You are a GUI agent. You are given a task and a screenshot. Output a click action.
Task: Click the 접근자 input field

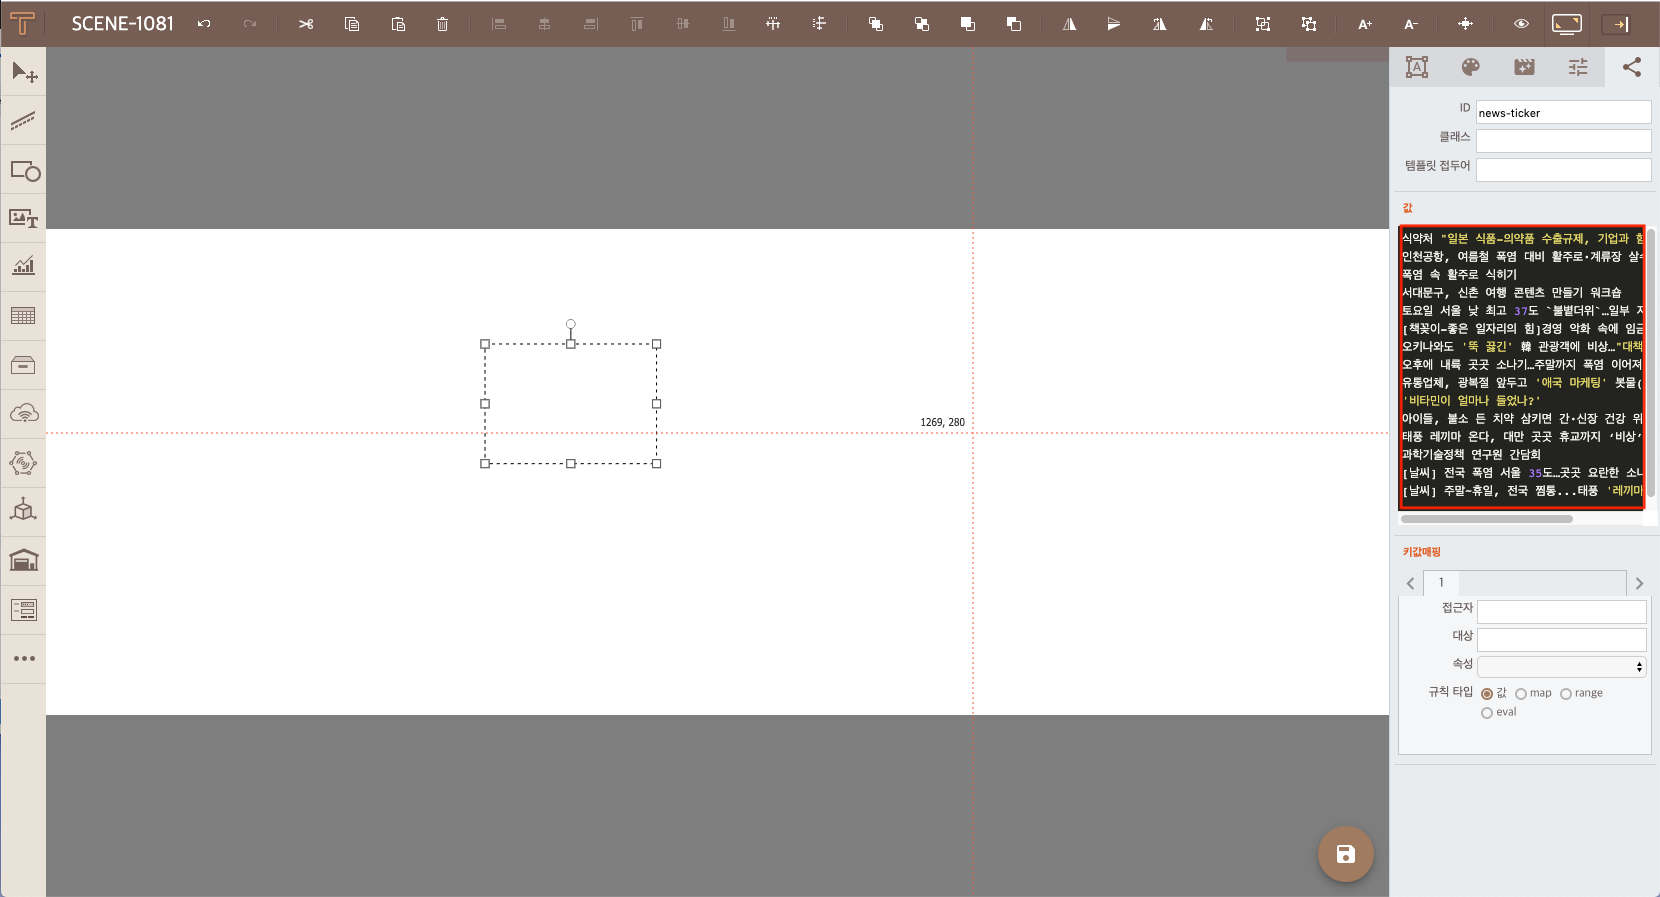tap(1562, 611)
